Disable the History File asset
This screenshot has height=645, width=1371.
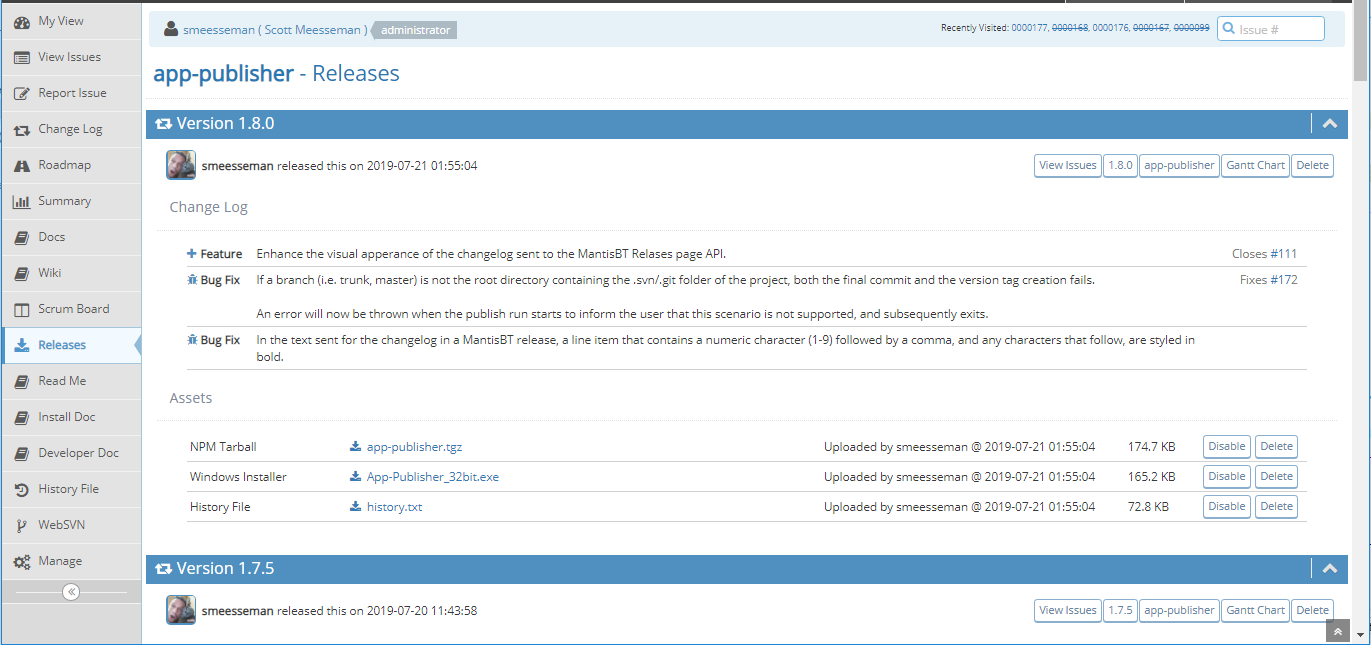[x=1227, y=507]
